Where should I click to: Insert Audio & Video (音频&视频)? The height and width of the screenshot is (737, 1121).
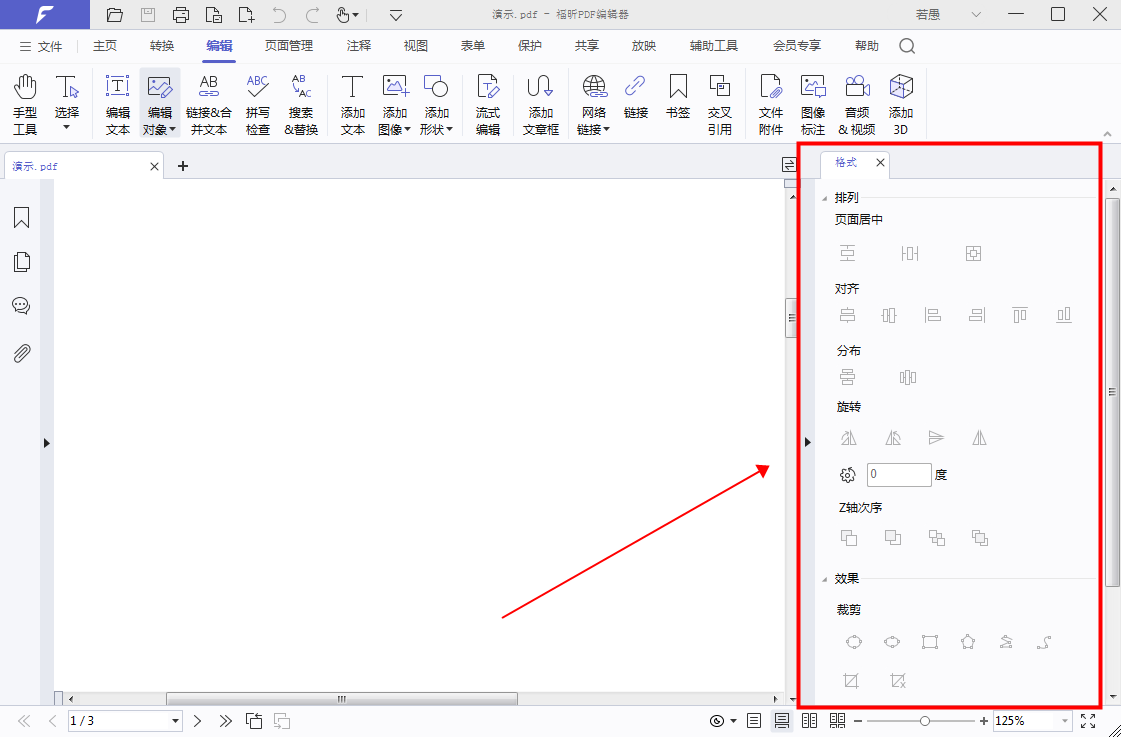click(856, 104)
